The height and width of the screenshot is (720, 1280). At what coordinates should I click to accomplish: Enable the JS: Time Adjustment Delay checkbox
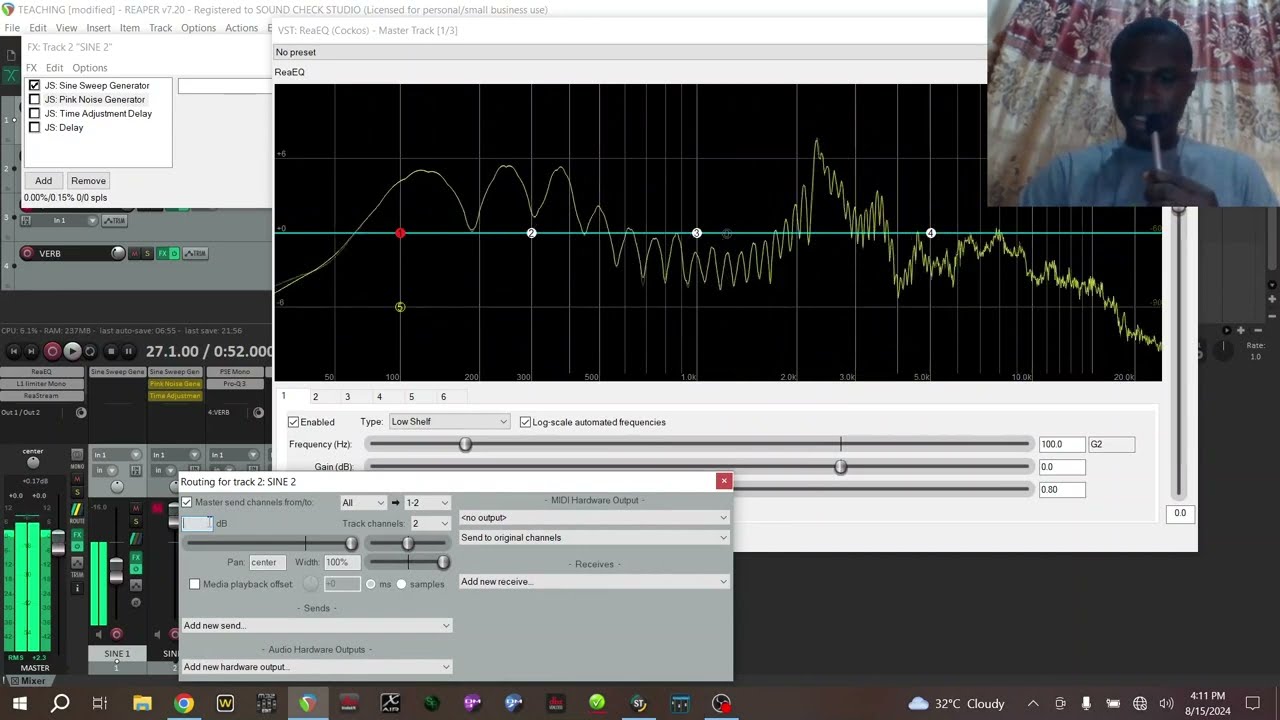coord(34,113)
